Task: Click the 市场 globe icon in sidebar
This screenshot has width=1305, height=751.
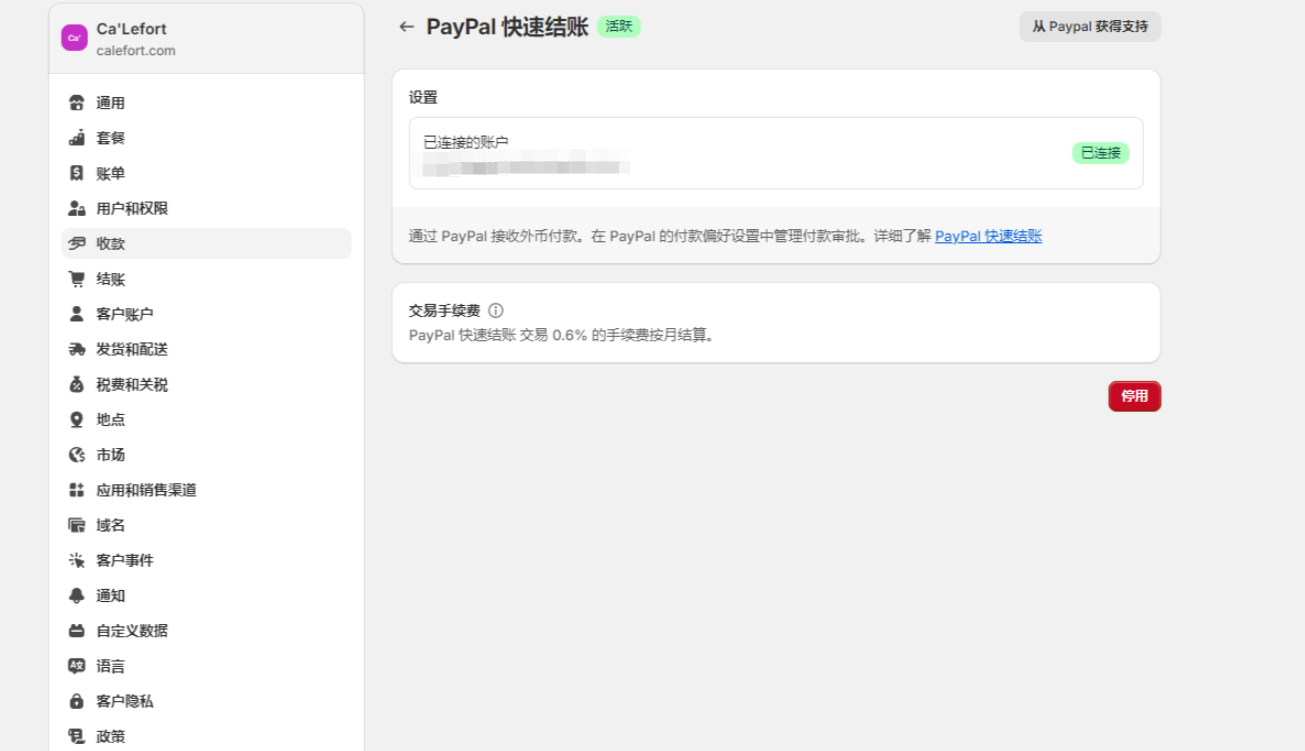Action: pos(77,455)
